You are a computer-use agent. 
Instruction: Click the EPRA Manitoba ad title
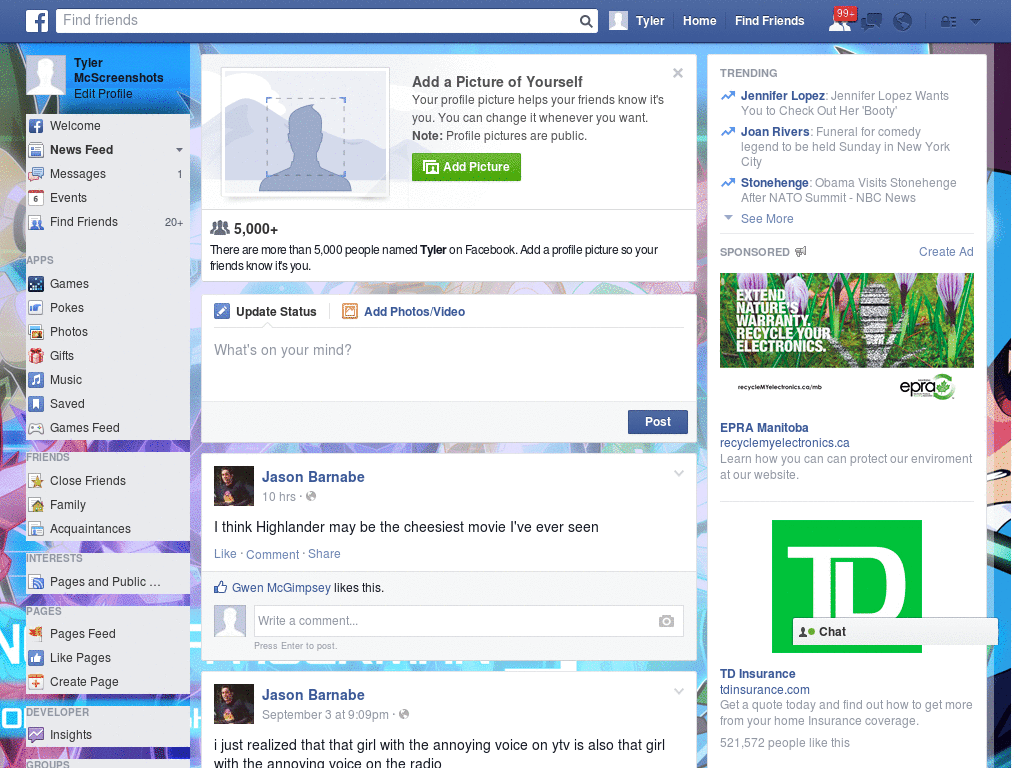[764, 428]
